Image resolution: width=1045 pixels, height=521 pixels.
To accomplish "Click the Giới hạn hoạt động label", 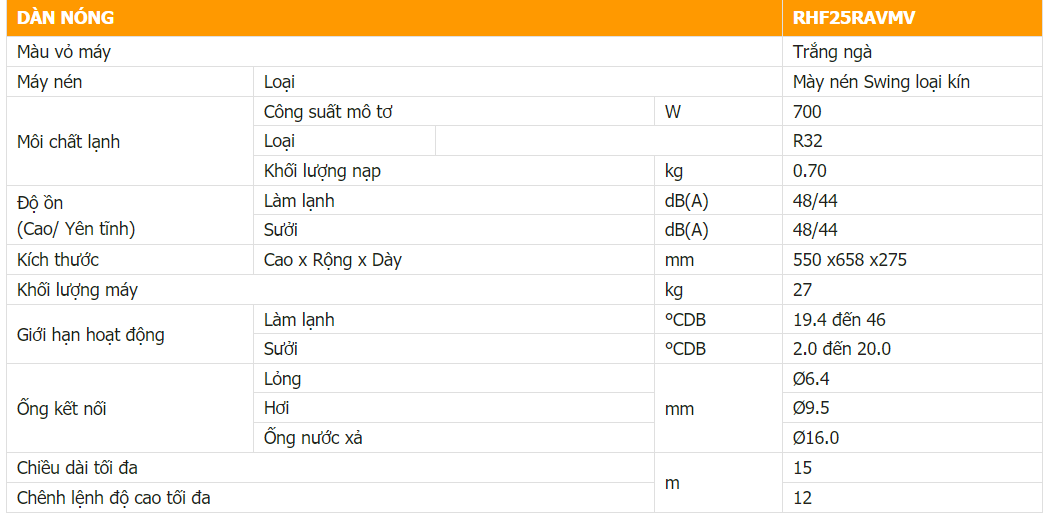I will click(x=91, y=334).
